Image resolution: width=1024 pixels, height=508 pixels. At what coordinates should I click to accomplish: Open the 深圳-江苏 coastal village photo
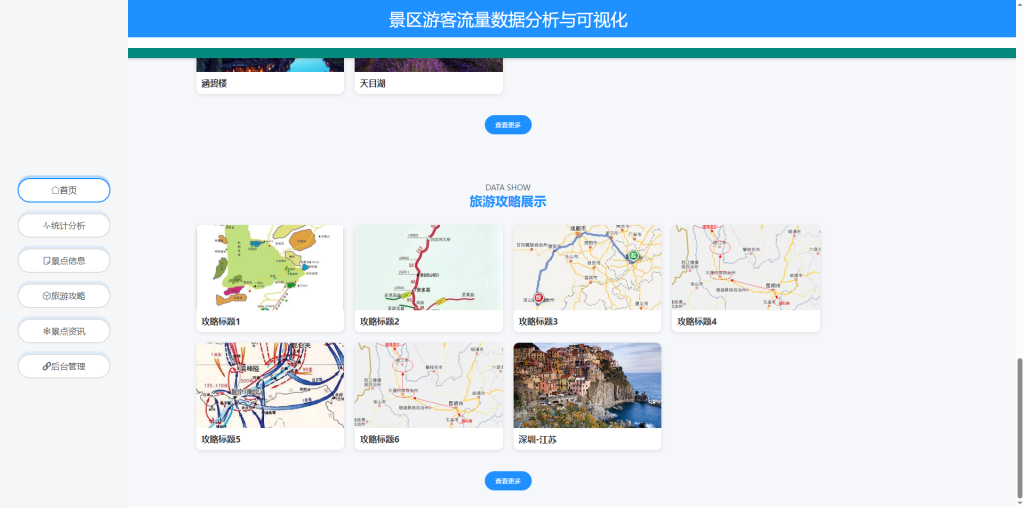click(587, 385)
